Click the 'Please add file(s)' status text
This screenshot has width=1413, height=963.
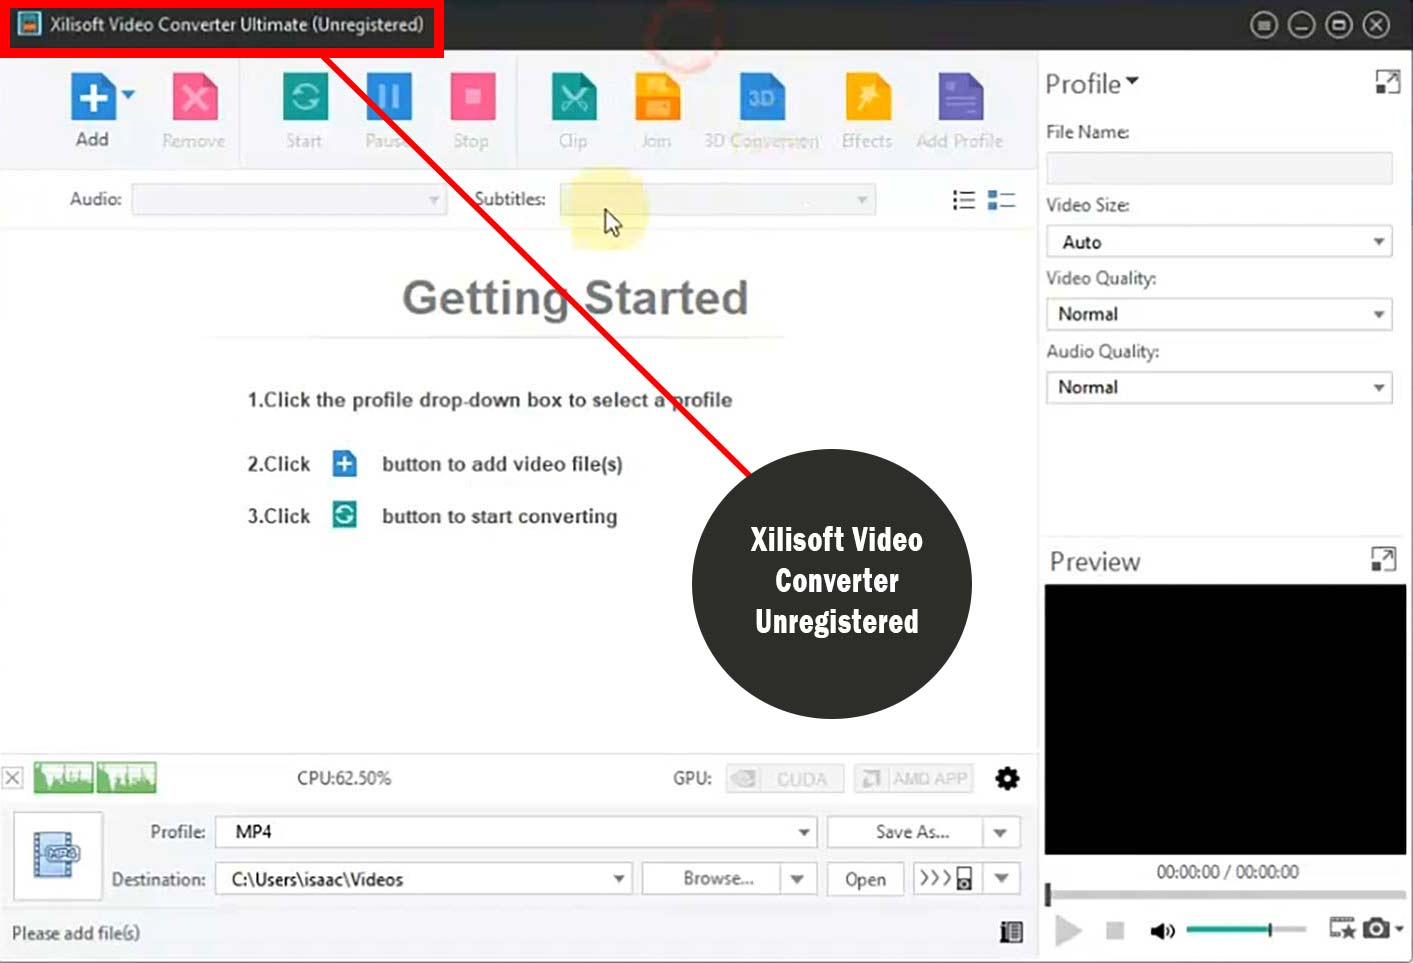(76, 933)
